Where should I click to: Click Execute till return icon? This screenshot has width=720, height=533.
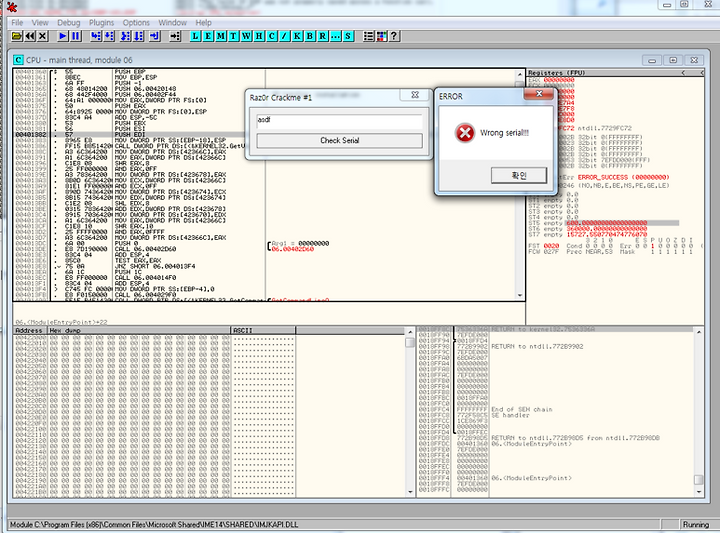point(155,36)
